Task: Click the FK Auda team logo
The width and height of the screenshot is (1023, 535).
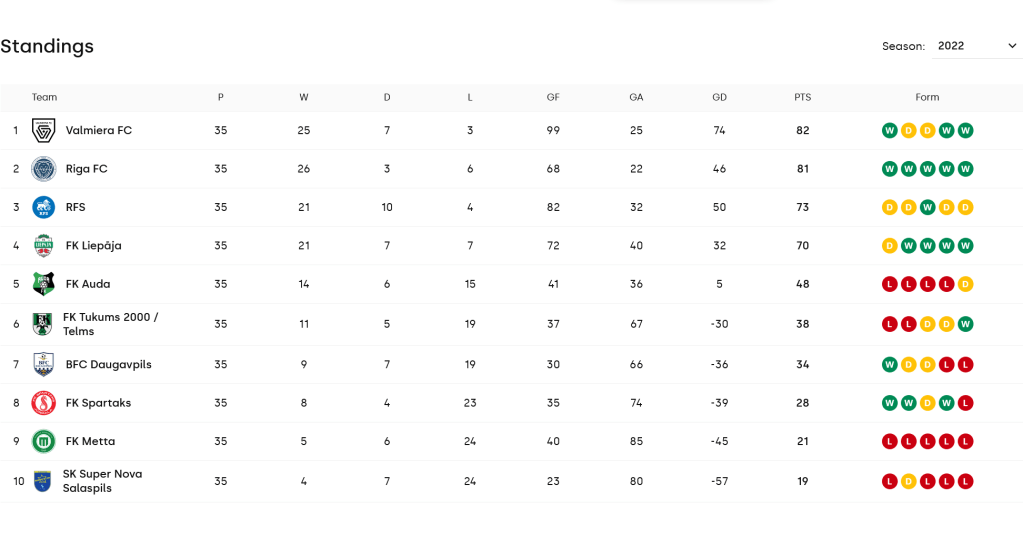Action: coord(43,284)
